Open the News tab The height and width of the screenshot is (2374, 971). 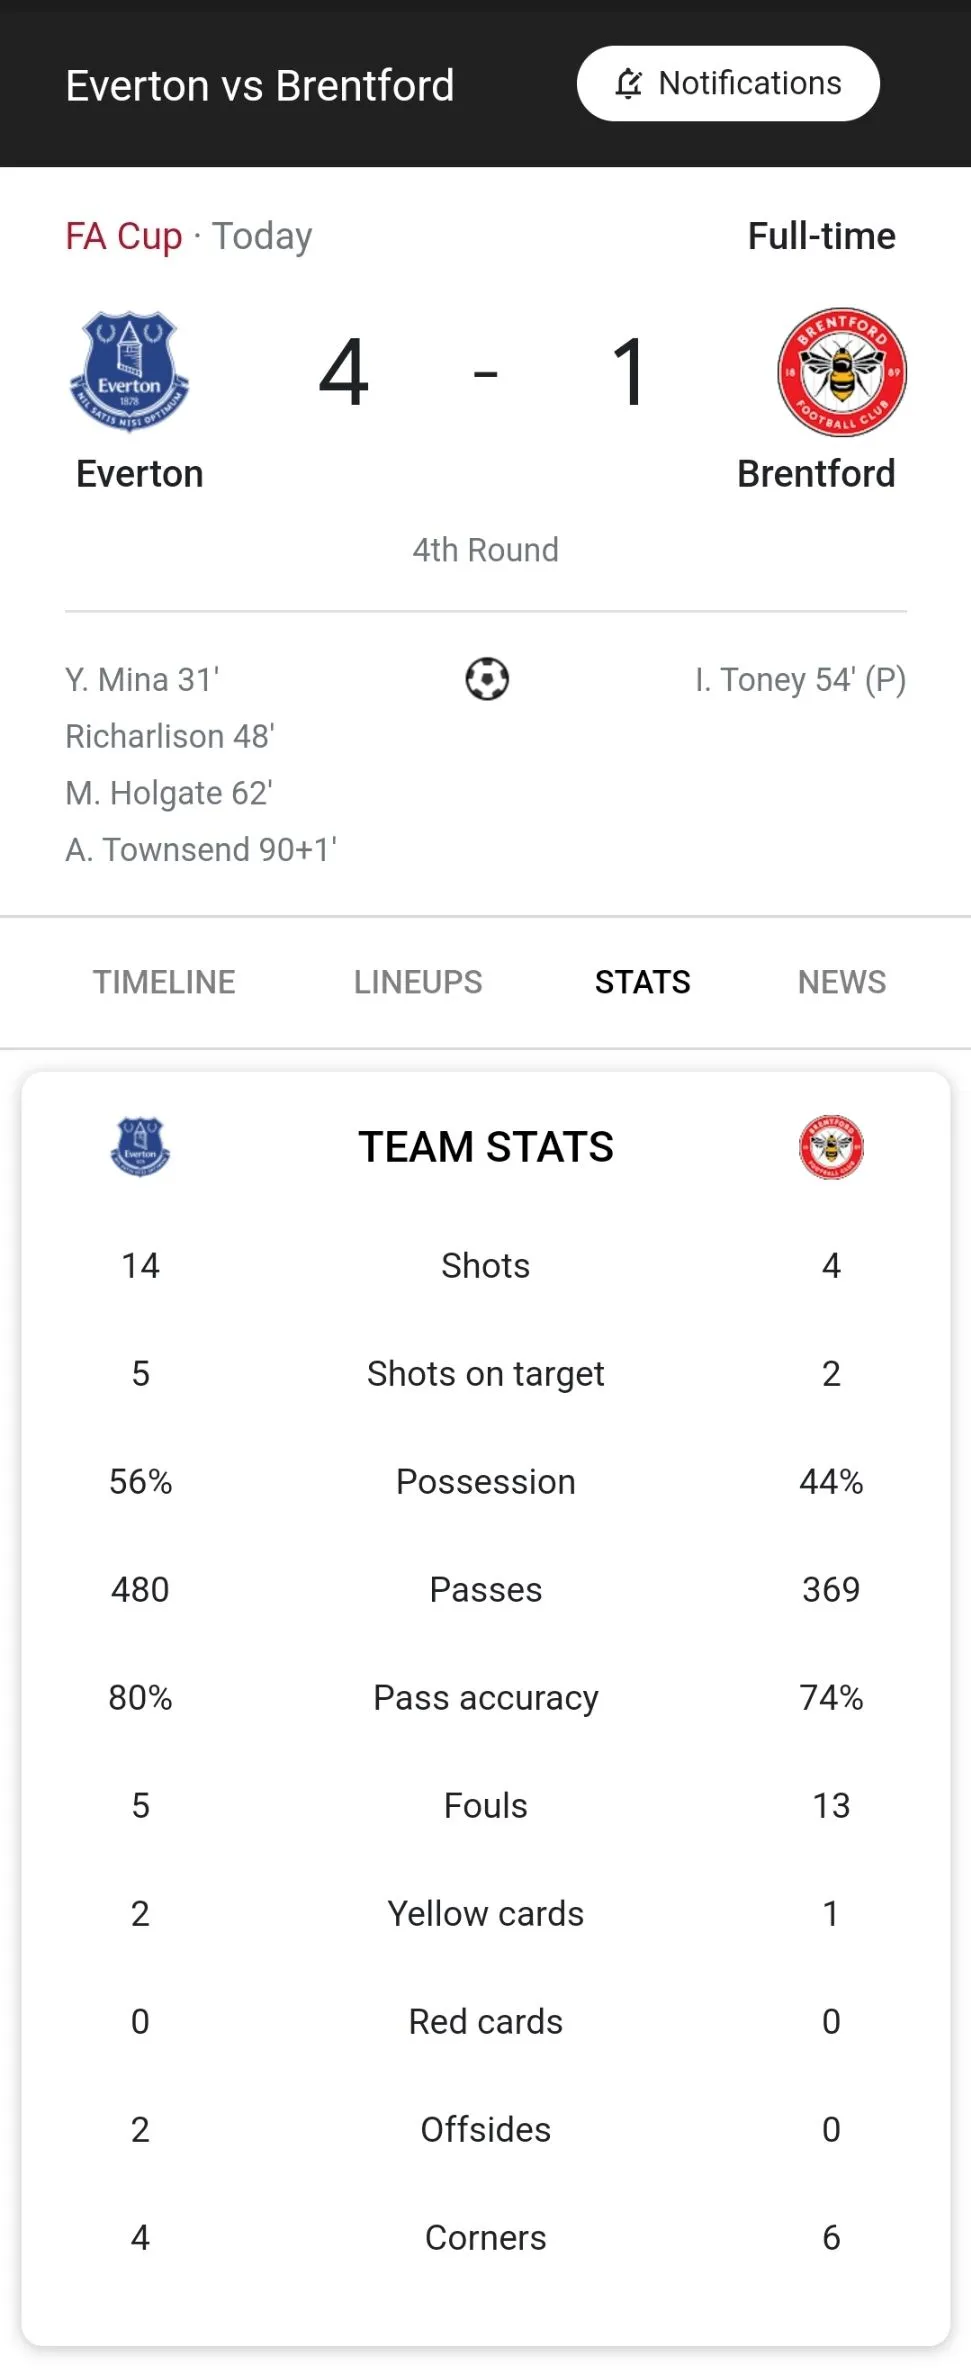841,982
